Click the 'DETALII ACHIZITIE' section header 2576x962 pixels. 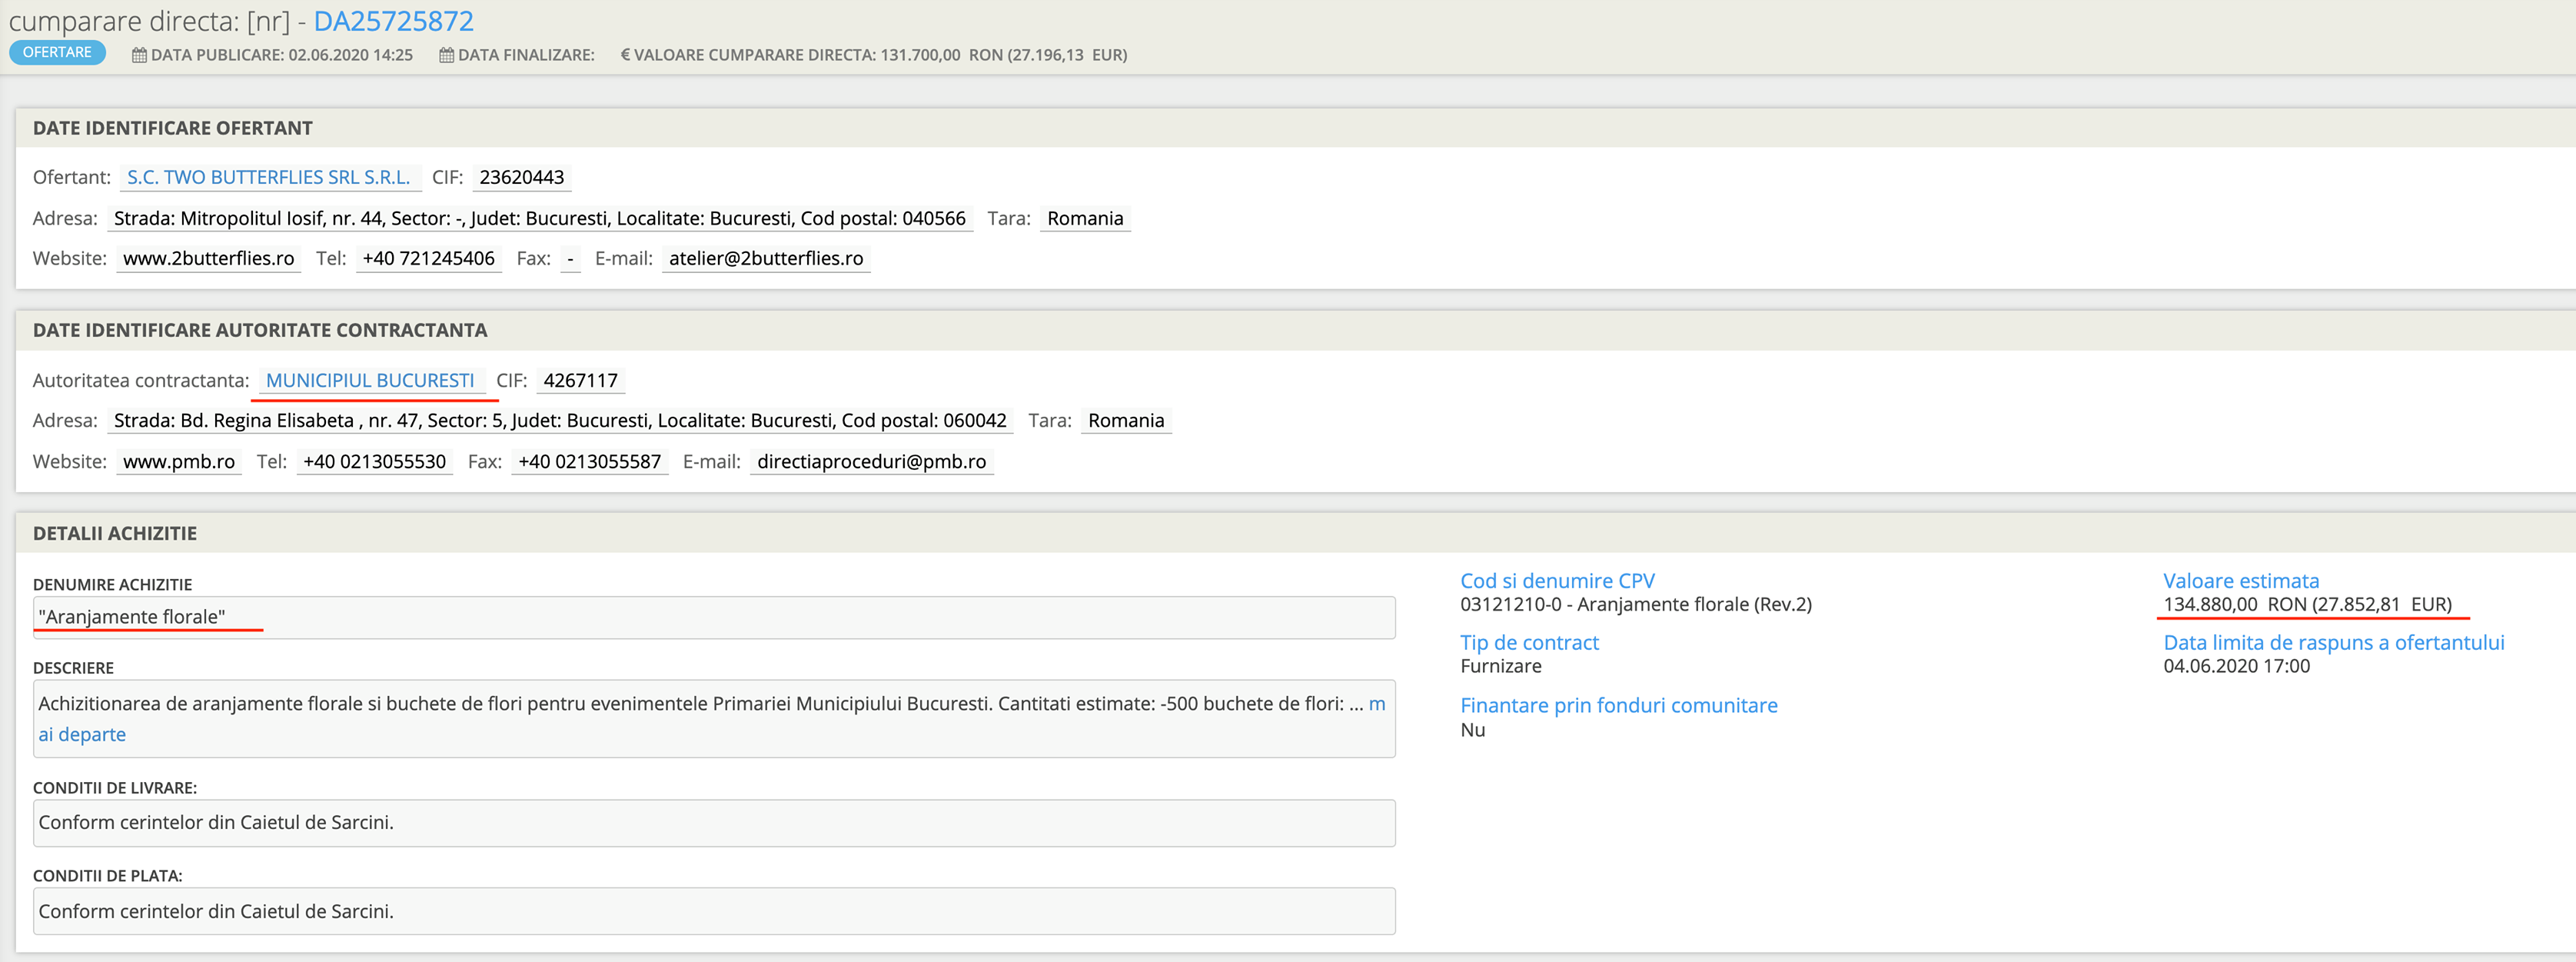click(x=114, y=533)
